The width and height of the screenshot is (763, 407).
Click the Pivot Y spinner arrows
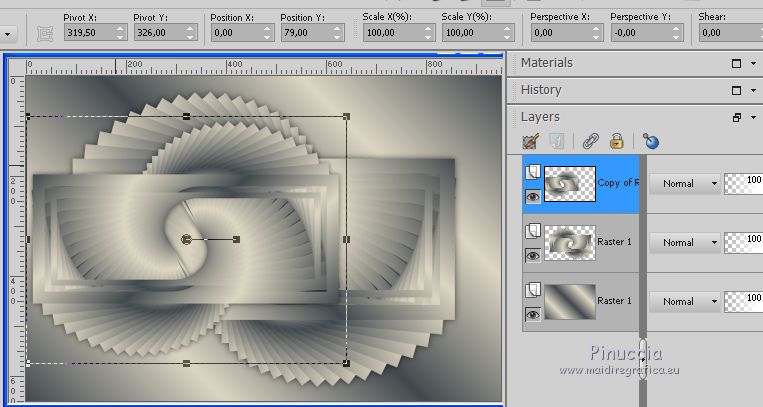tap(191, 33)
